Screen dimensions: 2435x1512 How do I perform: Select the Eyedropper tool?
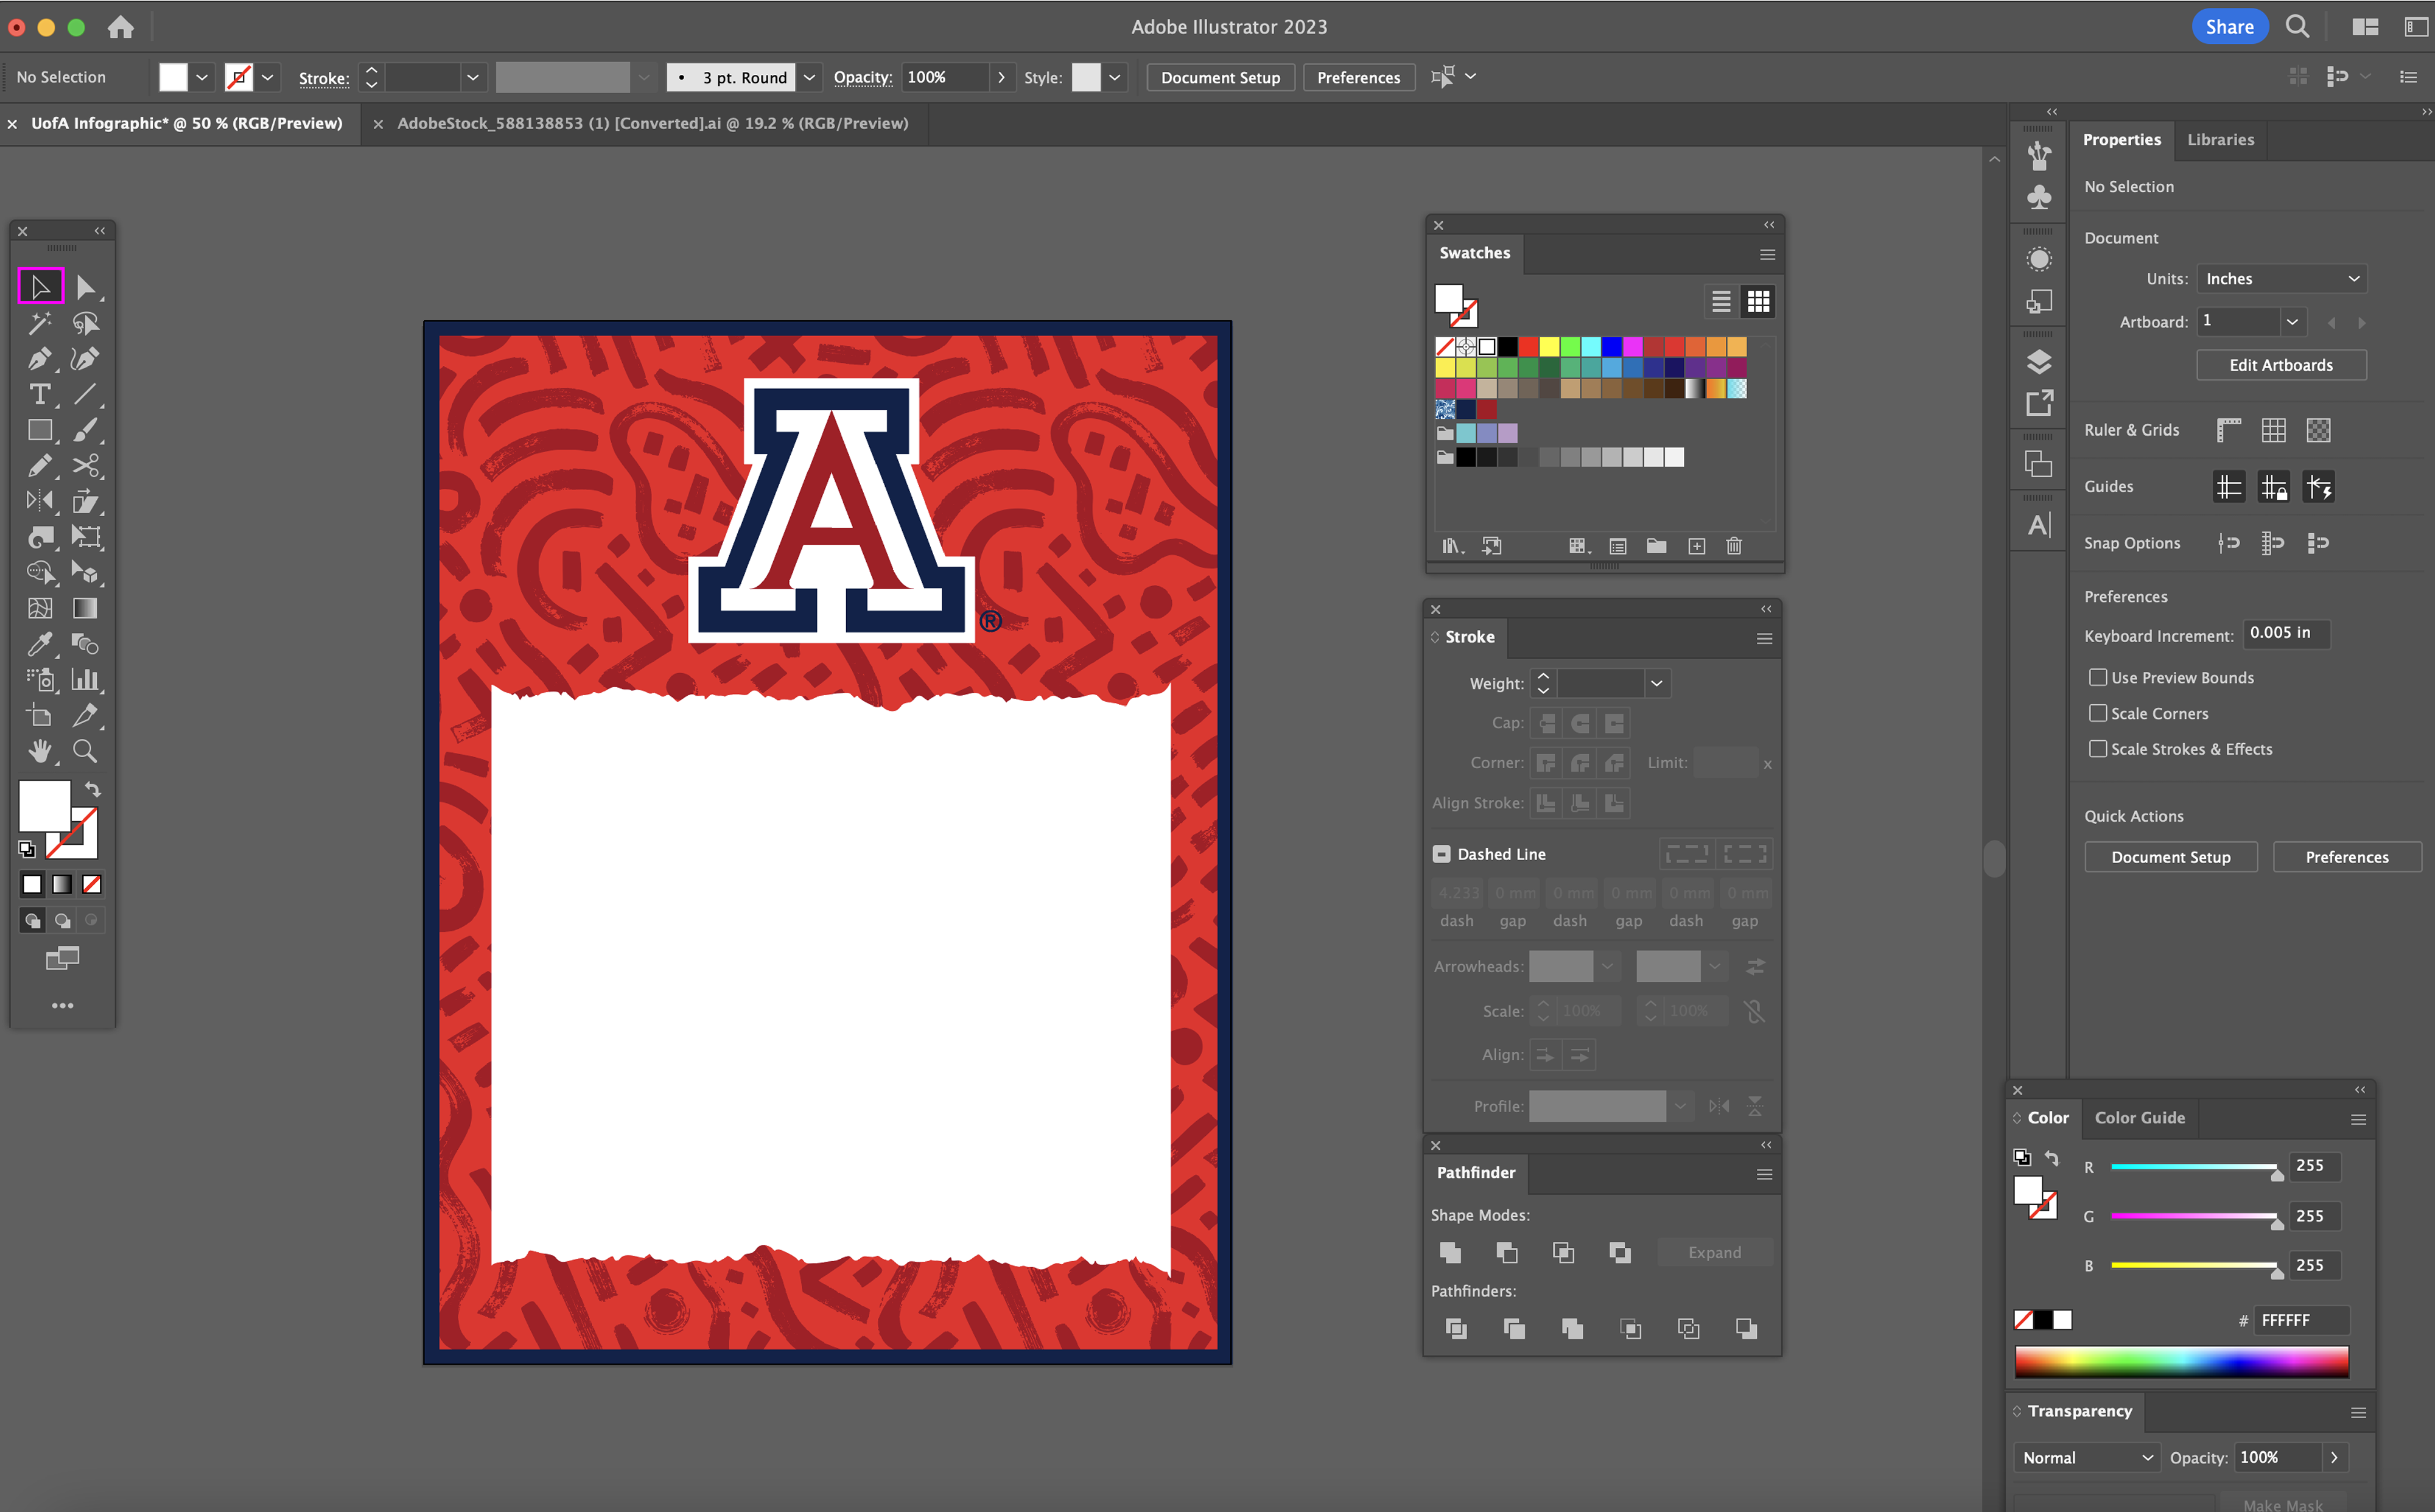(39, 644)
